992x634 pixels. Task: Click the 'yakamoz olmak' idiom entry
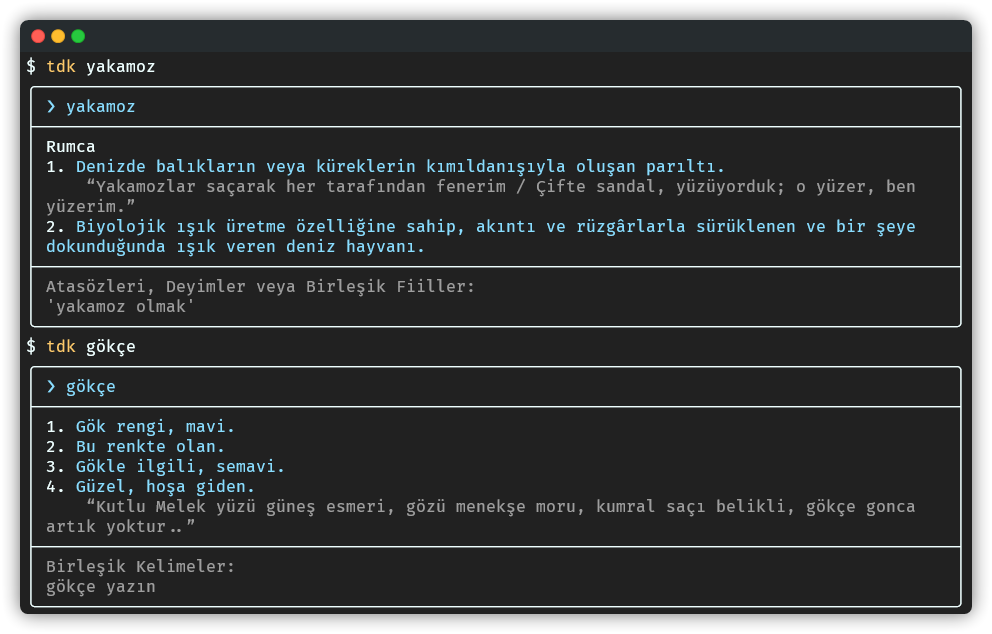pyautogui.click(x=120, y=307)
